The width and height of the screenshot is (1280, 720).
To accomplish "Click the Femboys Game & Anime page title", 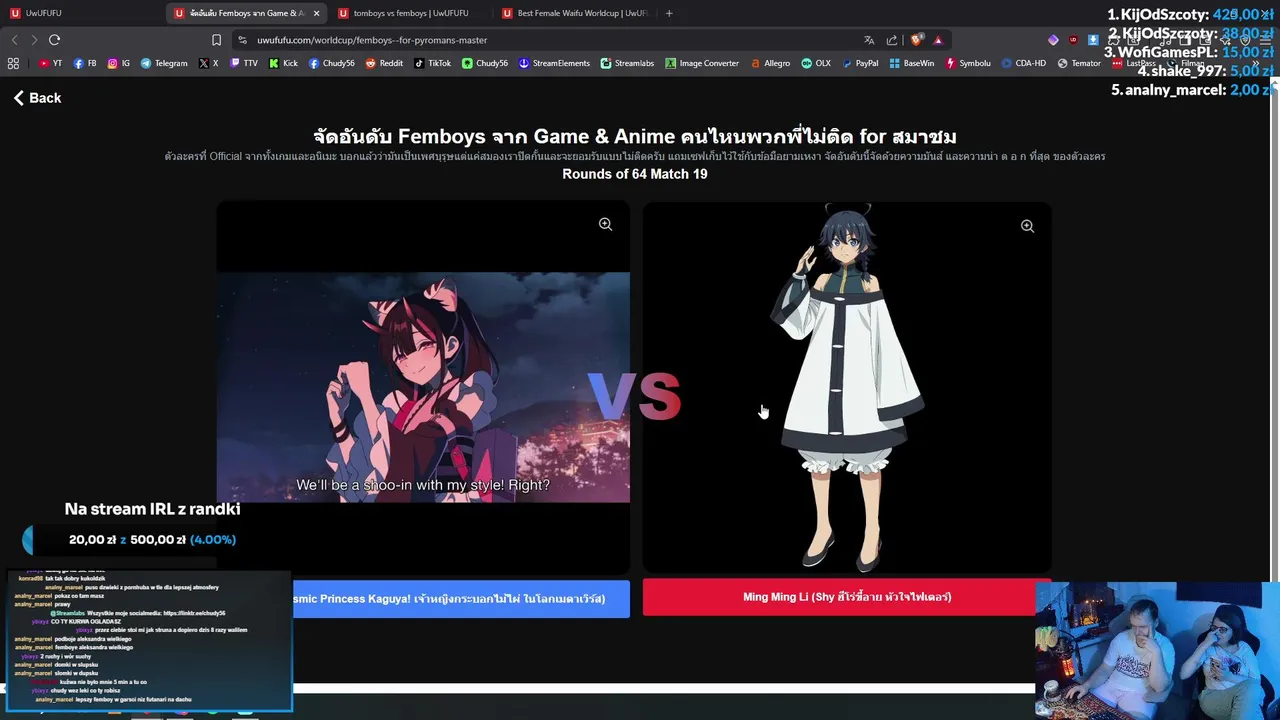I will 635,136.
